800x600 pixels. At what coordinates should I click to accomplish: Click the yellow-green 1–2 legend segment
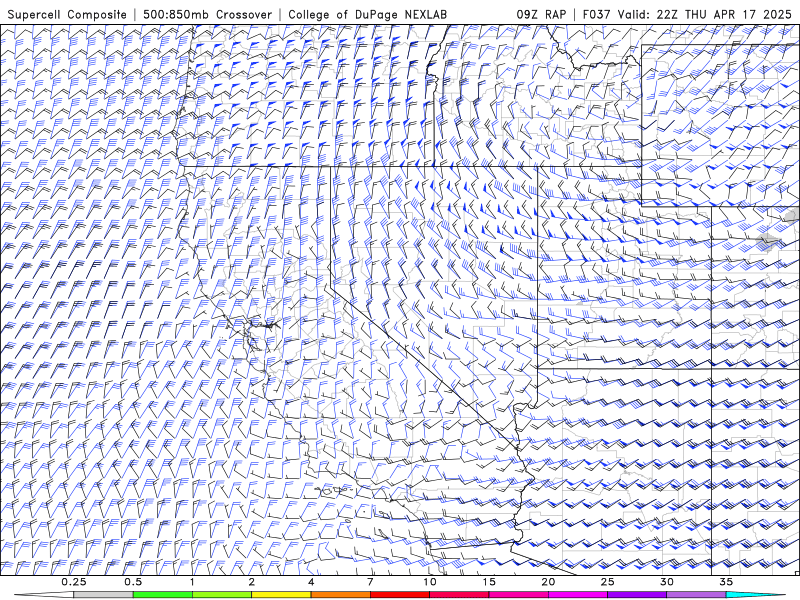pos(222,595)
